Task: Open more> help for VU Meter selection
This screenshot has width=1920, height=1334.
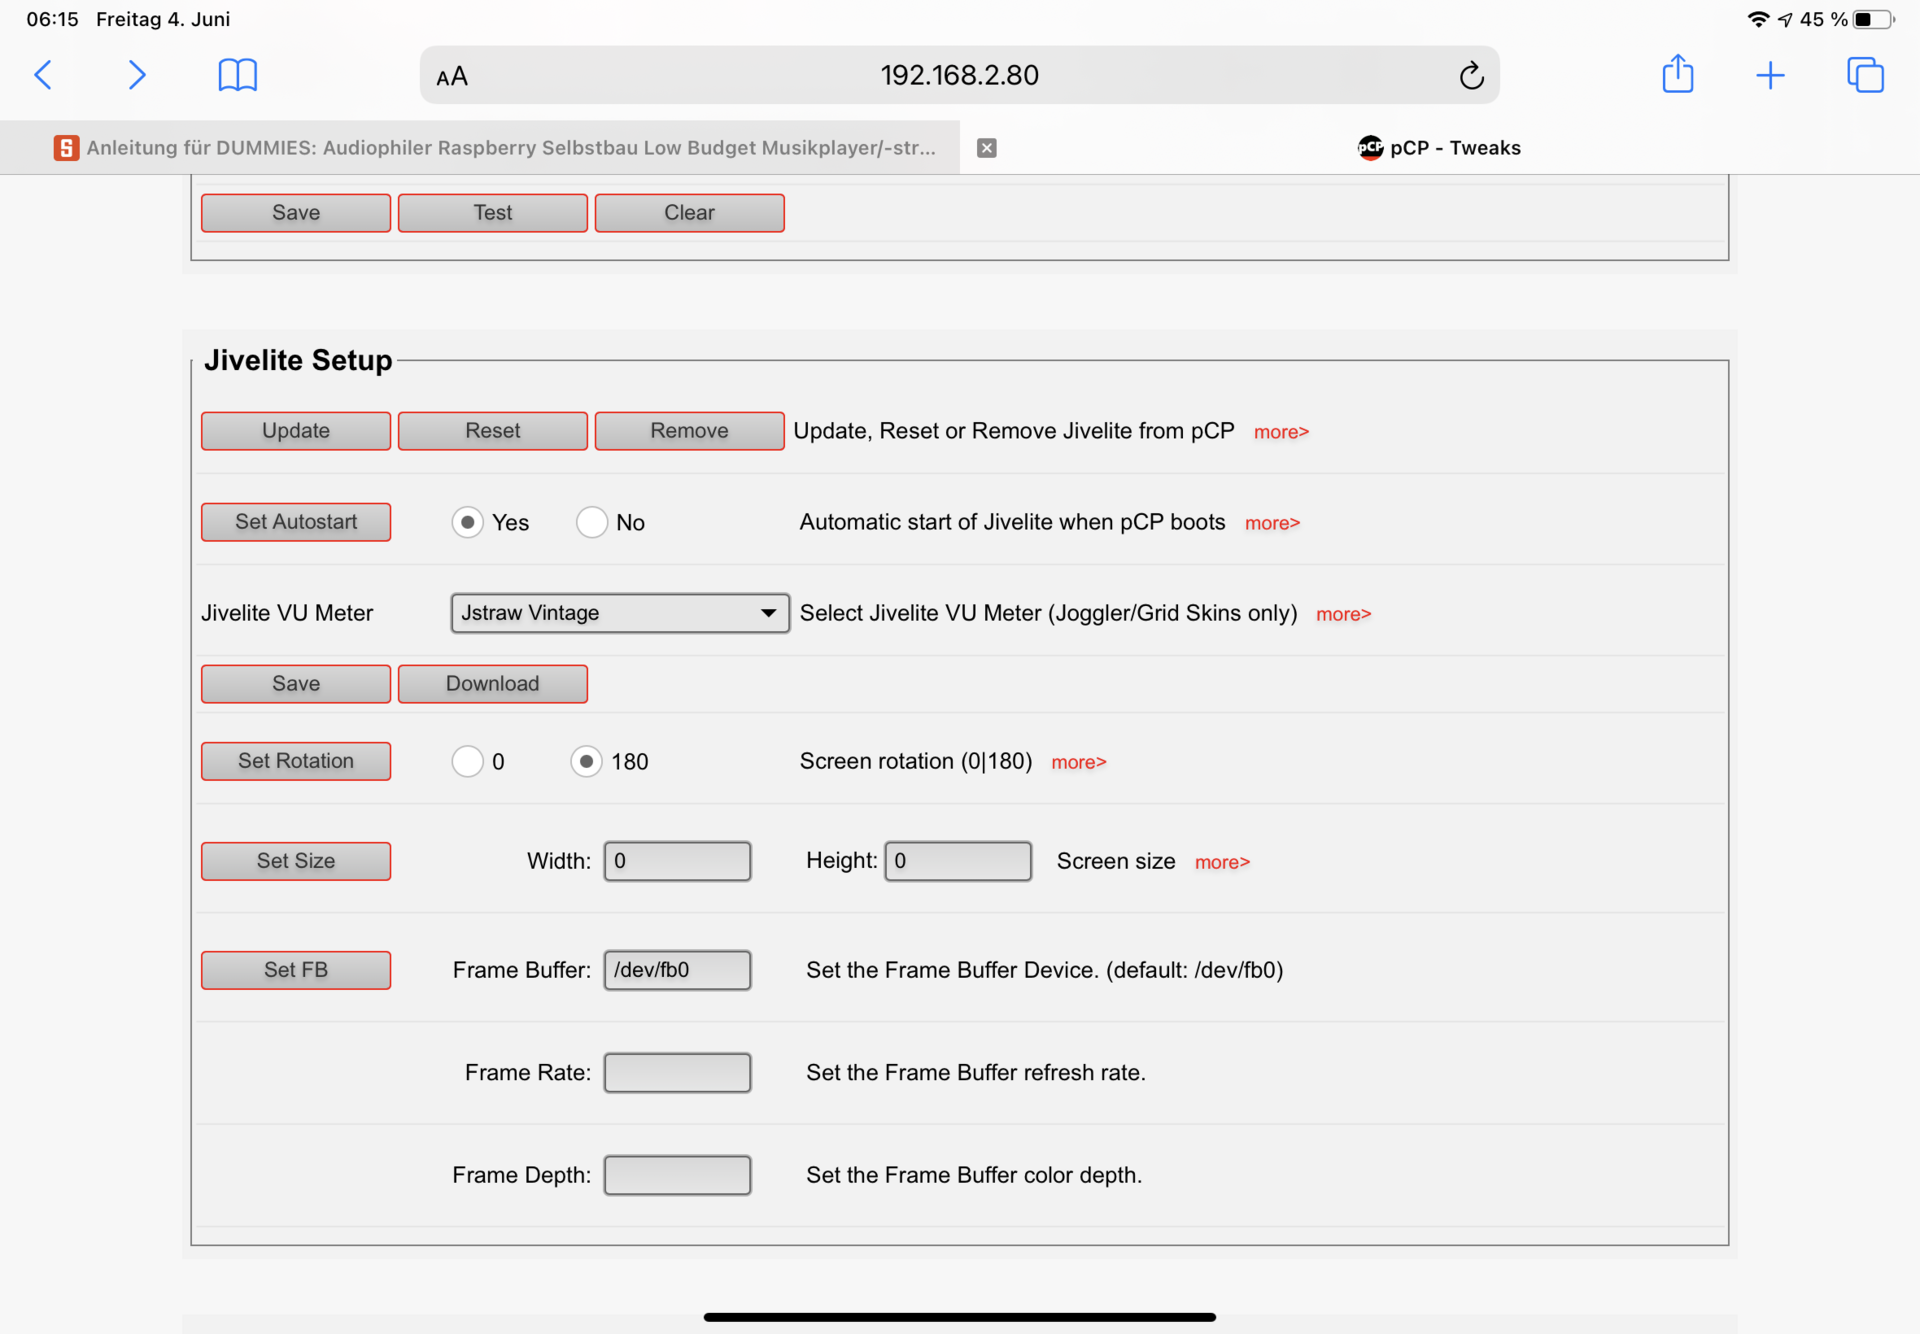Action: point(1343,614)
